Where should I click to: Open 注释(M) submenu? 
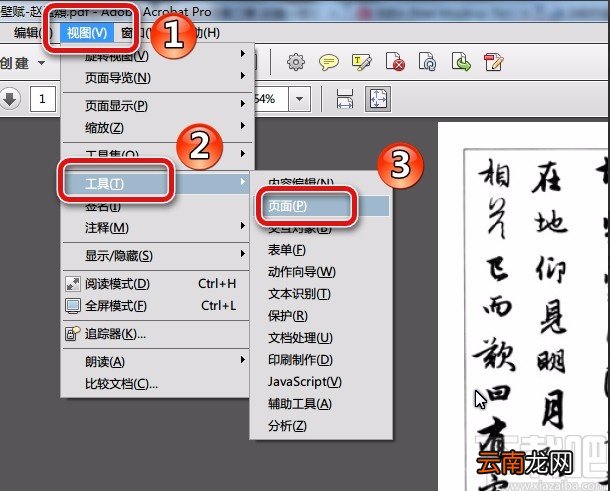coord(156,227)
